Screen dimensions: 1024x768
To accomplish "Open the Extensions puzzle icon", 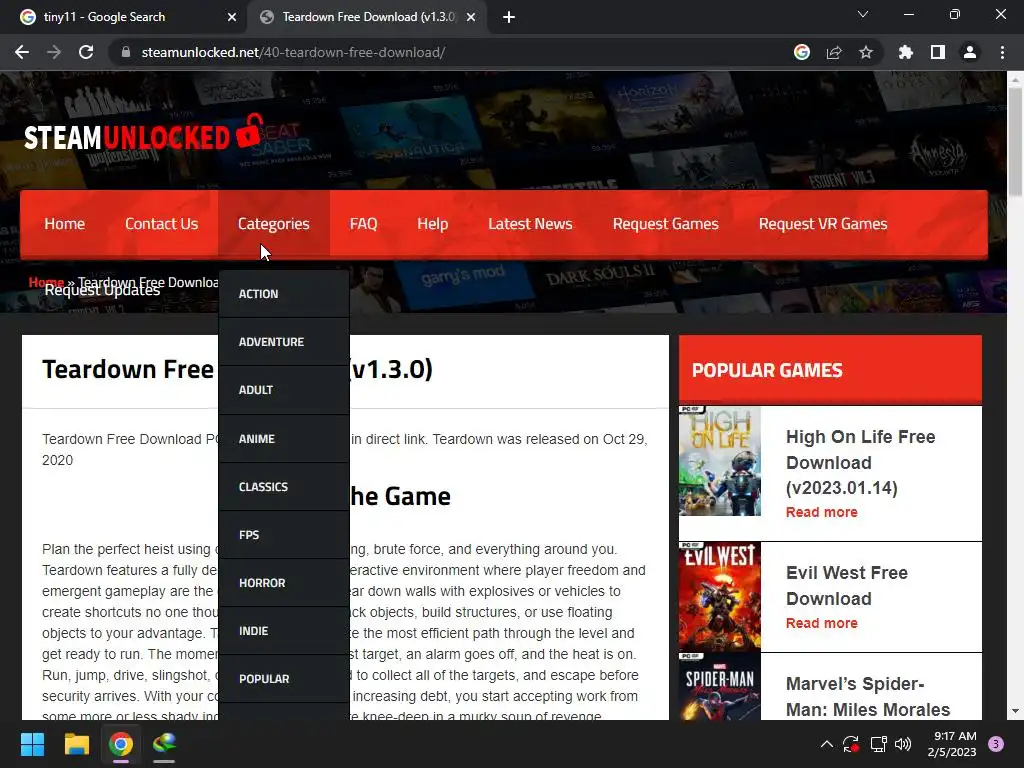I will coord(906,52).
